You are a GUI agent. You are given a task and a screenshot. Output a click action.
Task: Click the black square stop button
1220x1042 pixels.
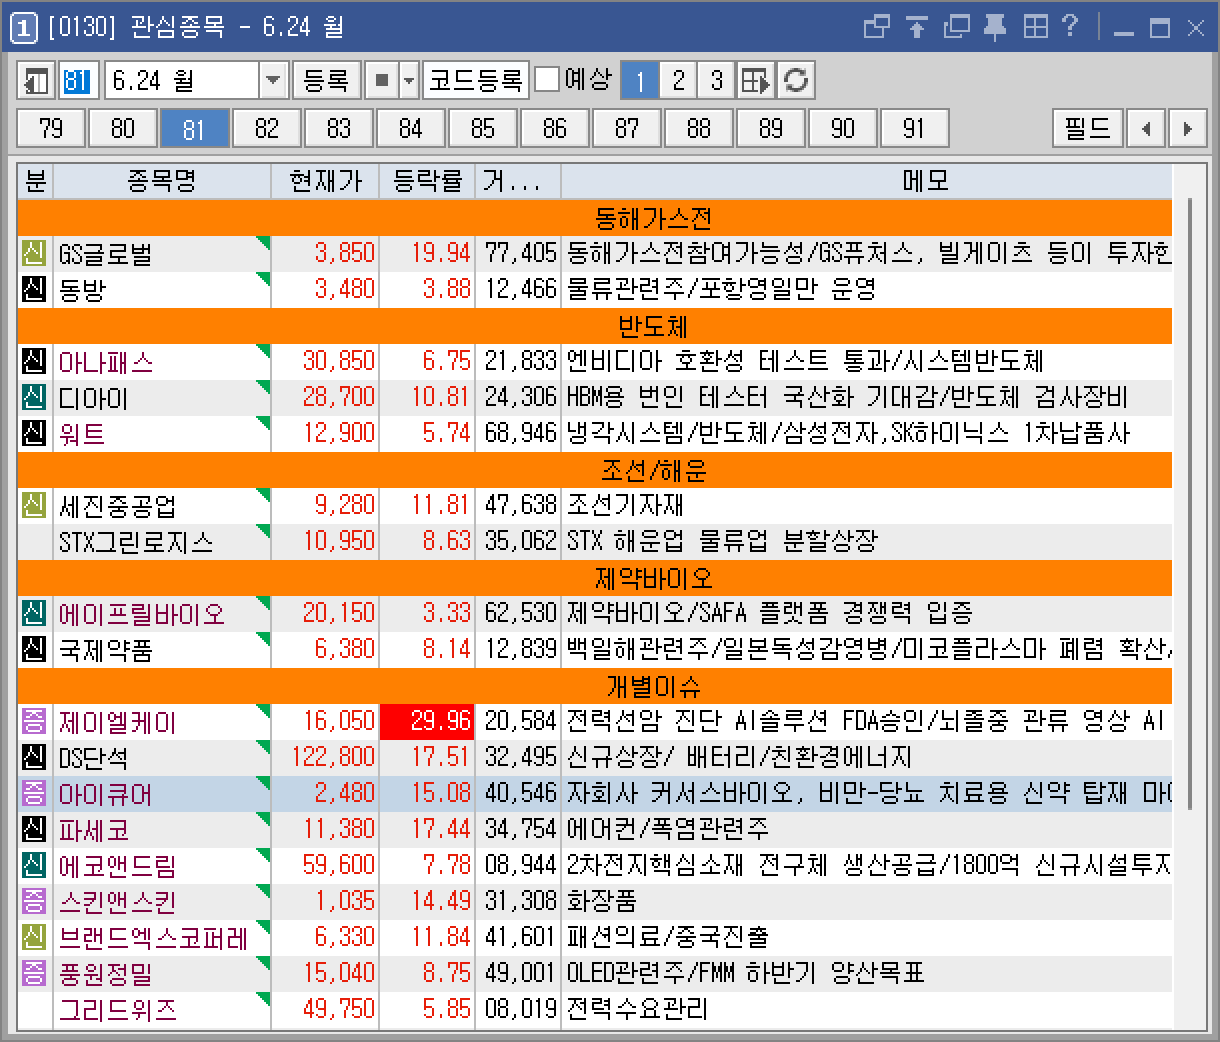point(381,80)
